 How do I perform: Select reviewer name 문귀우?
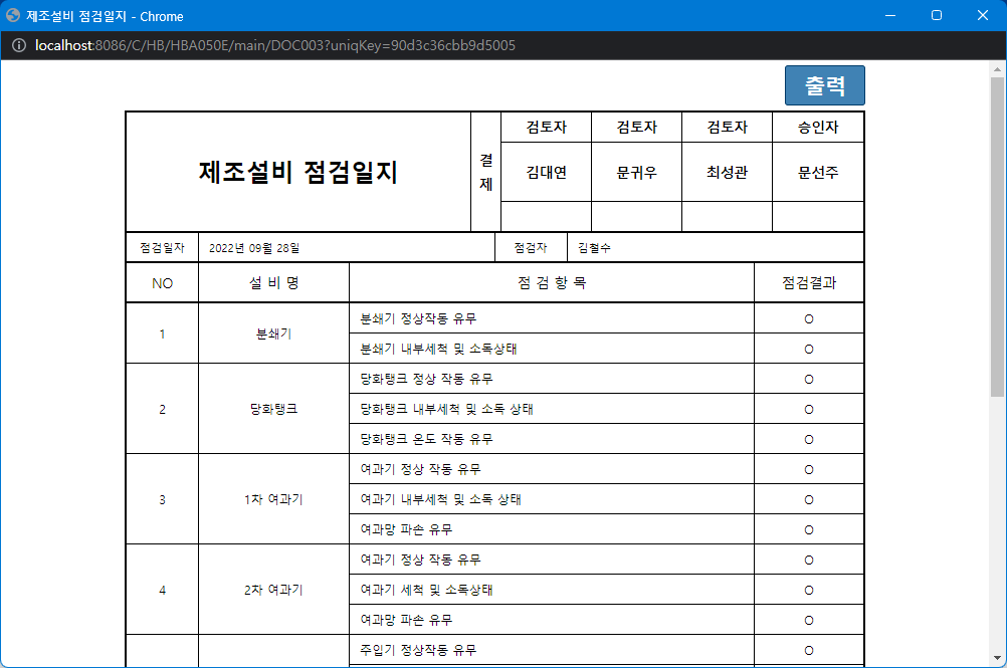[636, 173]
